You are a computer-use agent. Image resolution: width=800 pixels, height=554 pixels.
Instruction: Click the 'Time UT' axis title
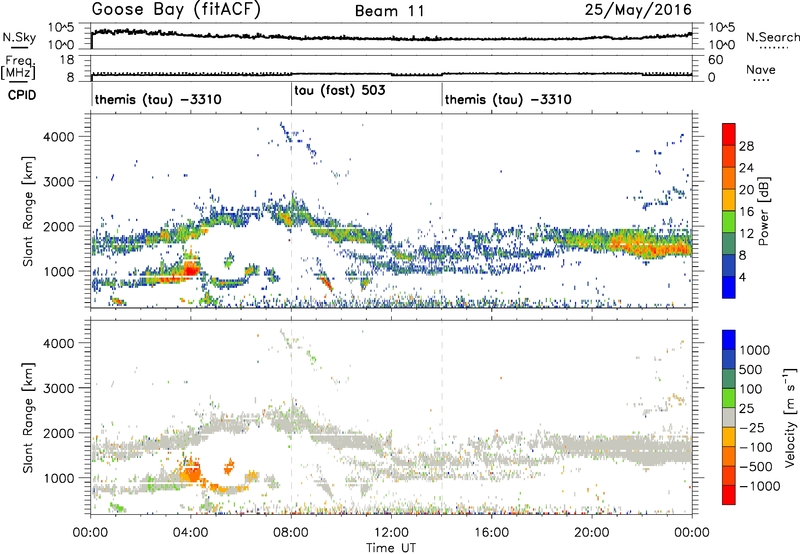pos(391,548)
